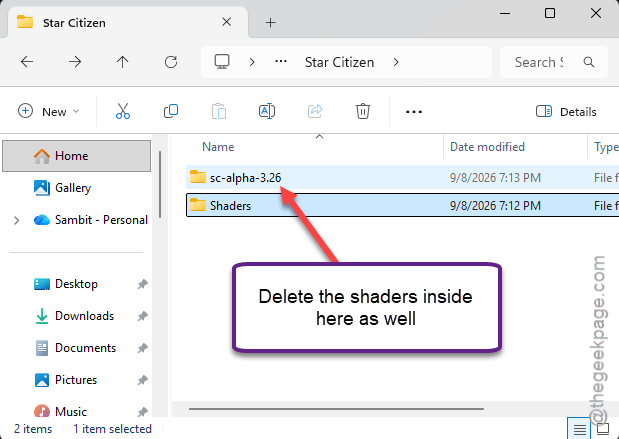Toggle the Details pane

(566, 112)
